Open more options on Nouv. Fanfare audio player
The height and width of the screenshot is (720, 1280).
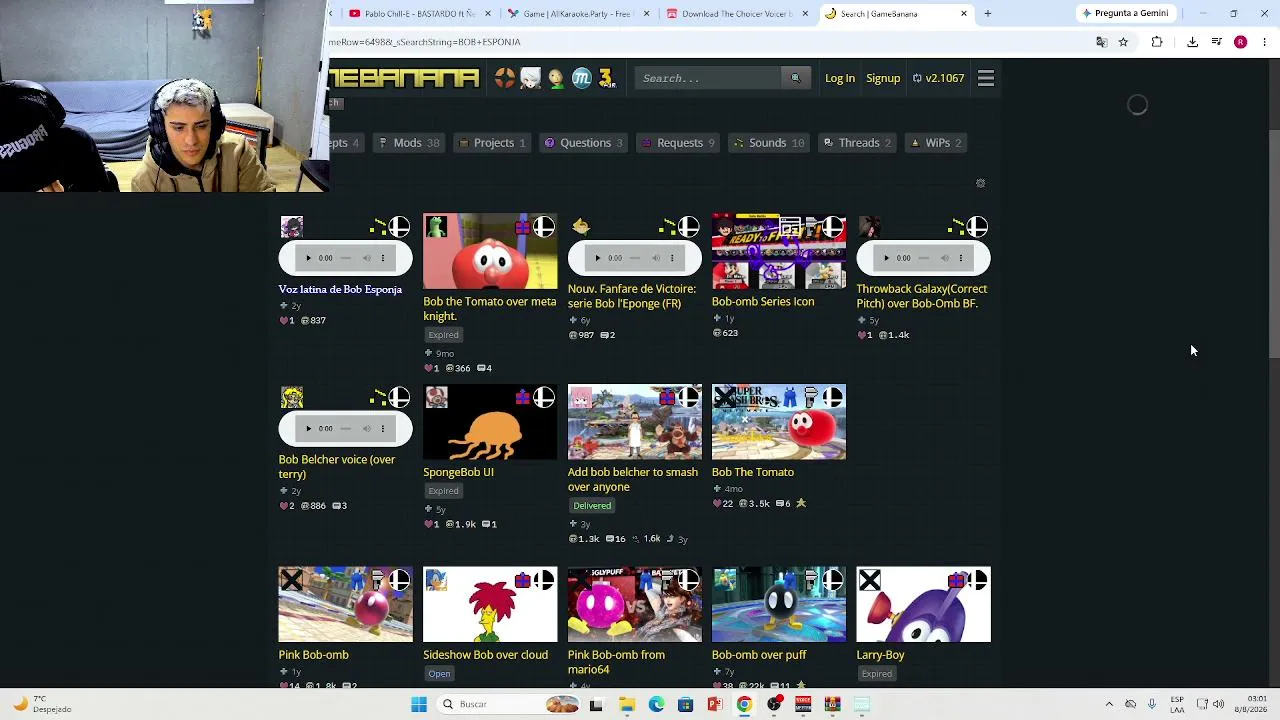(672, 258)
